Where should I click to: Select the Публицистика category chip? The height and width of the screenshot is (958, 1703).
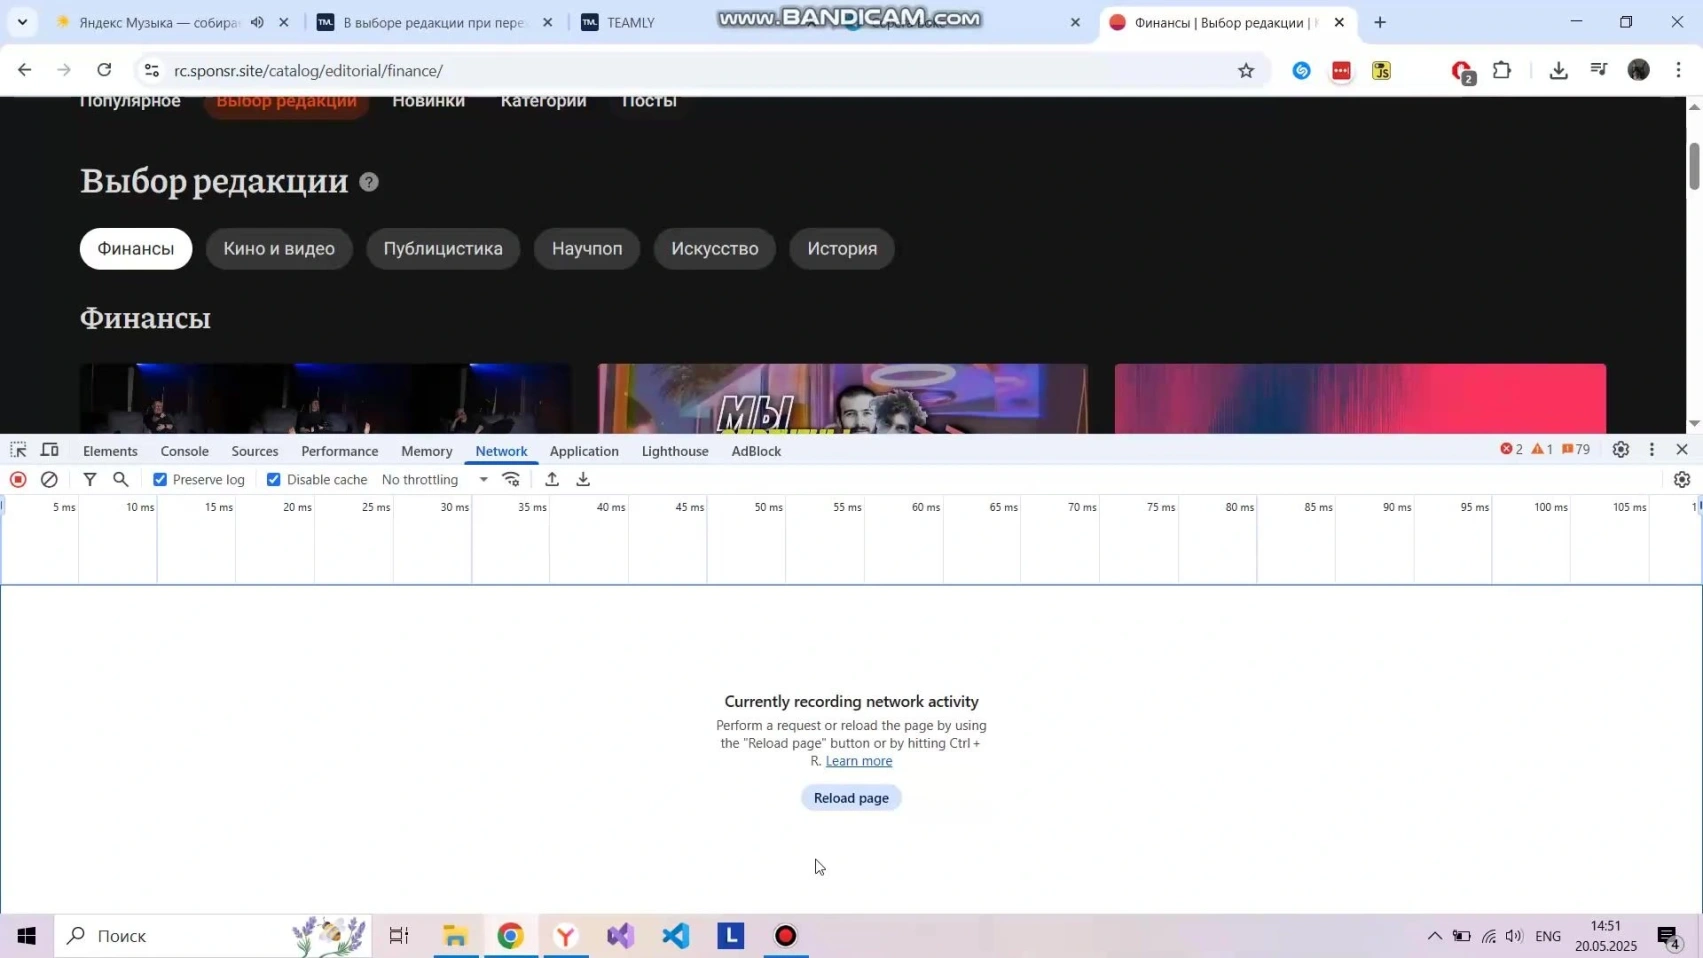point(443,249)
